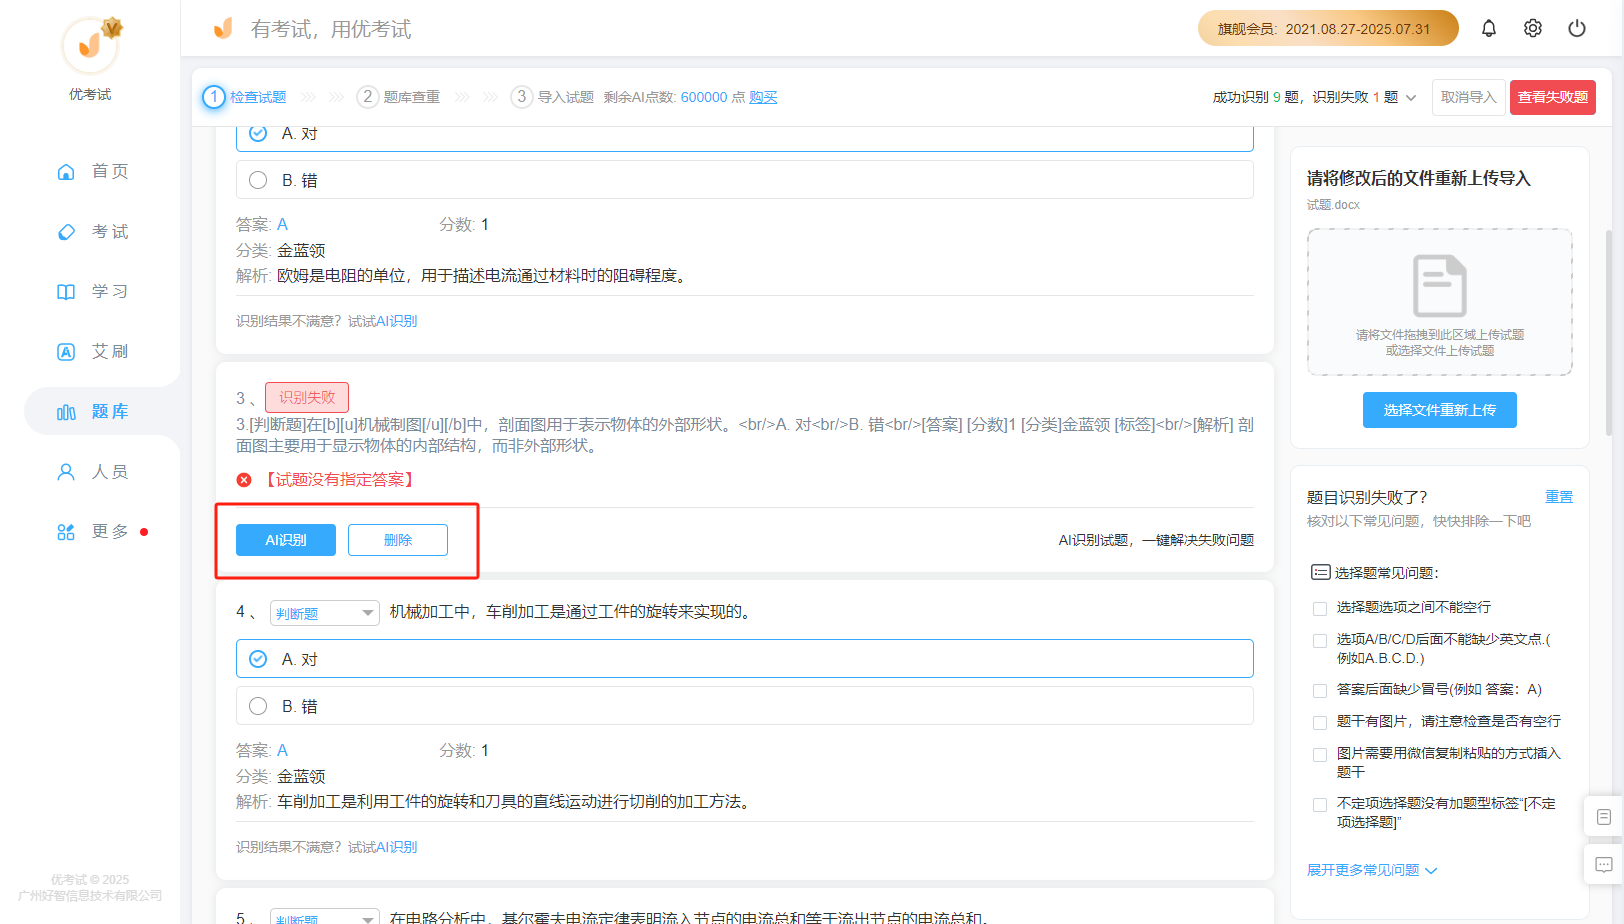Click the 删除 button for question 3
The height and width of the screenshot is (924, 1624).
tap(398, 540)
